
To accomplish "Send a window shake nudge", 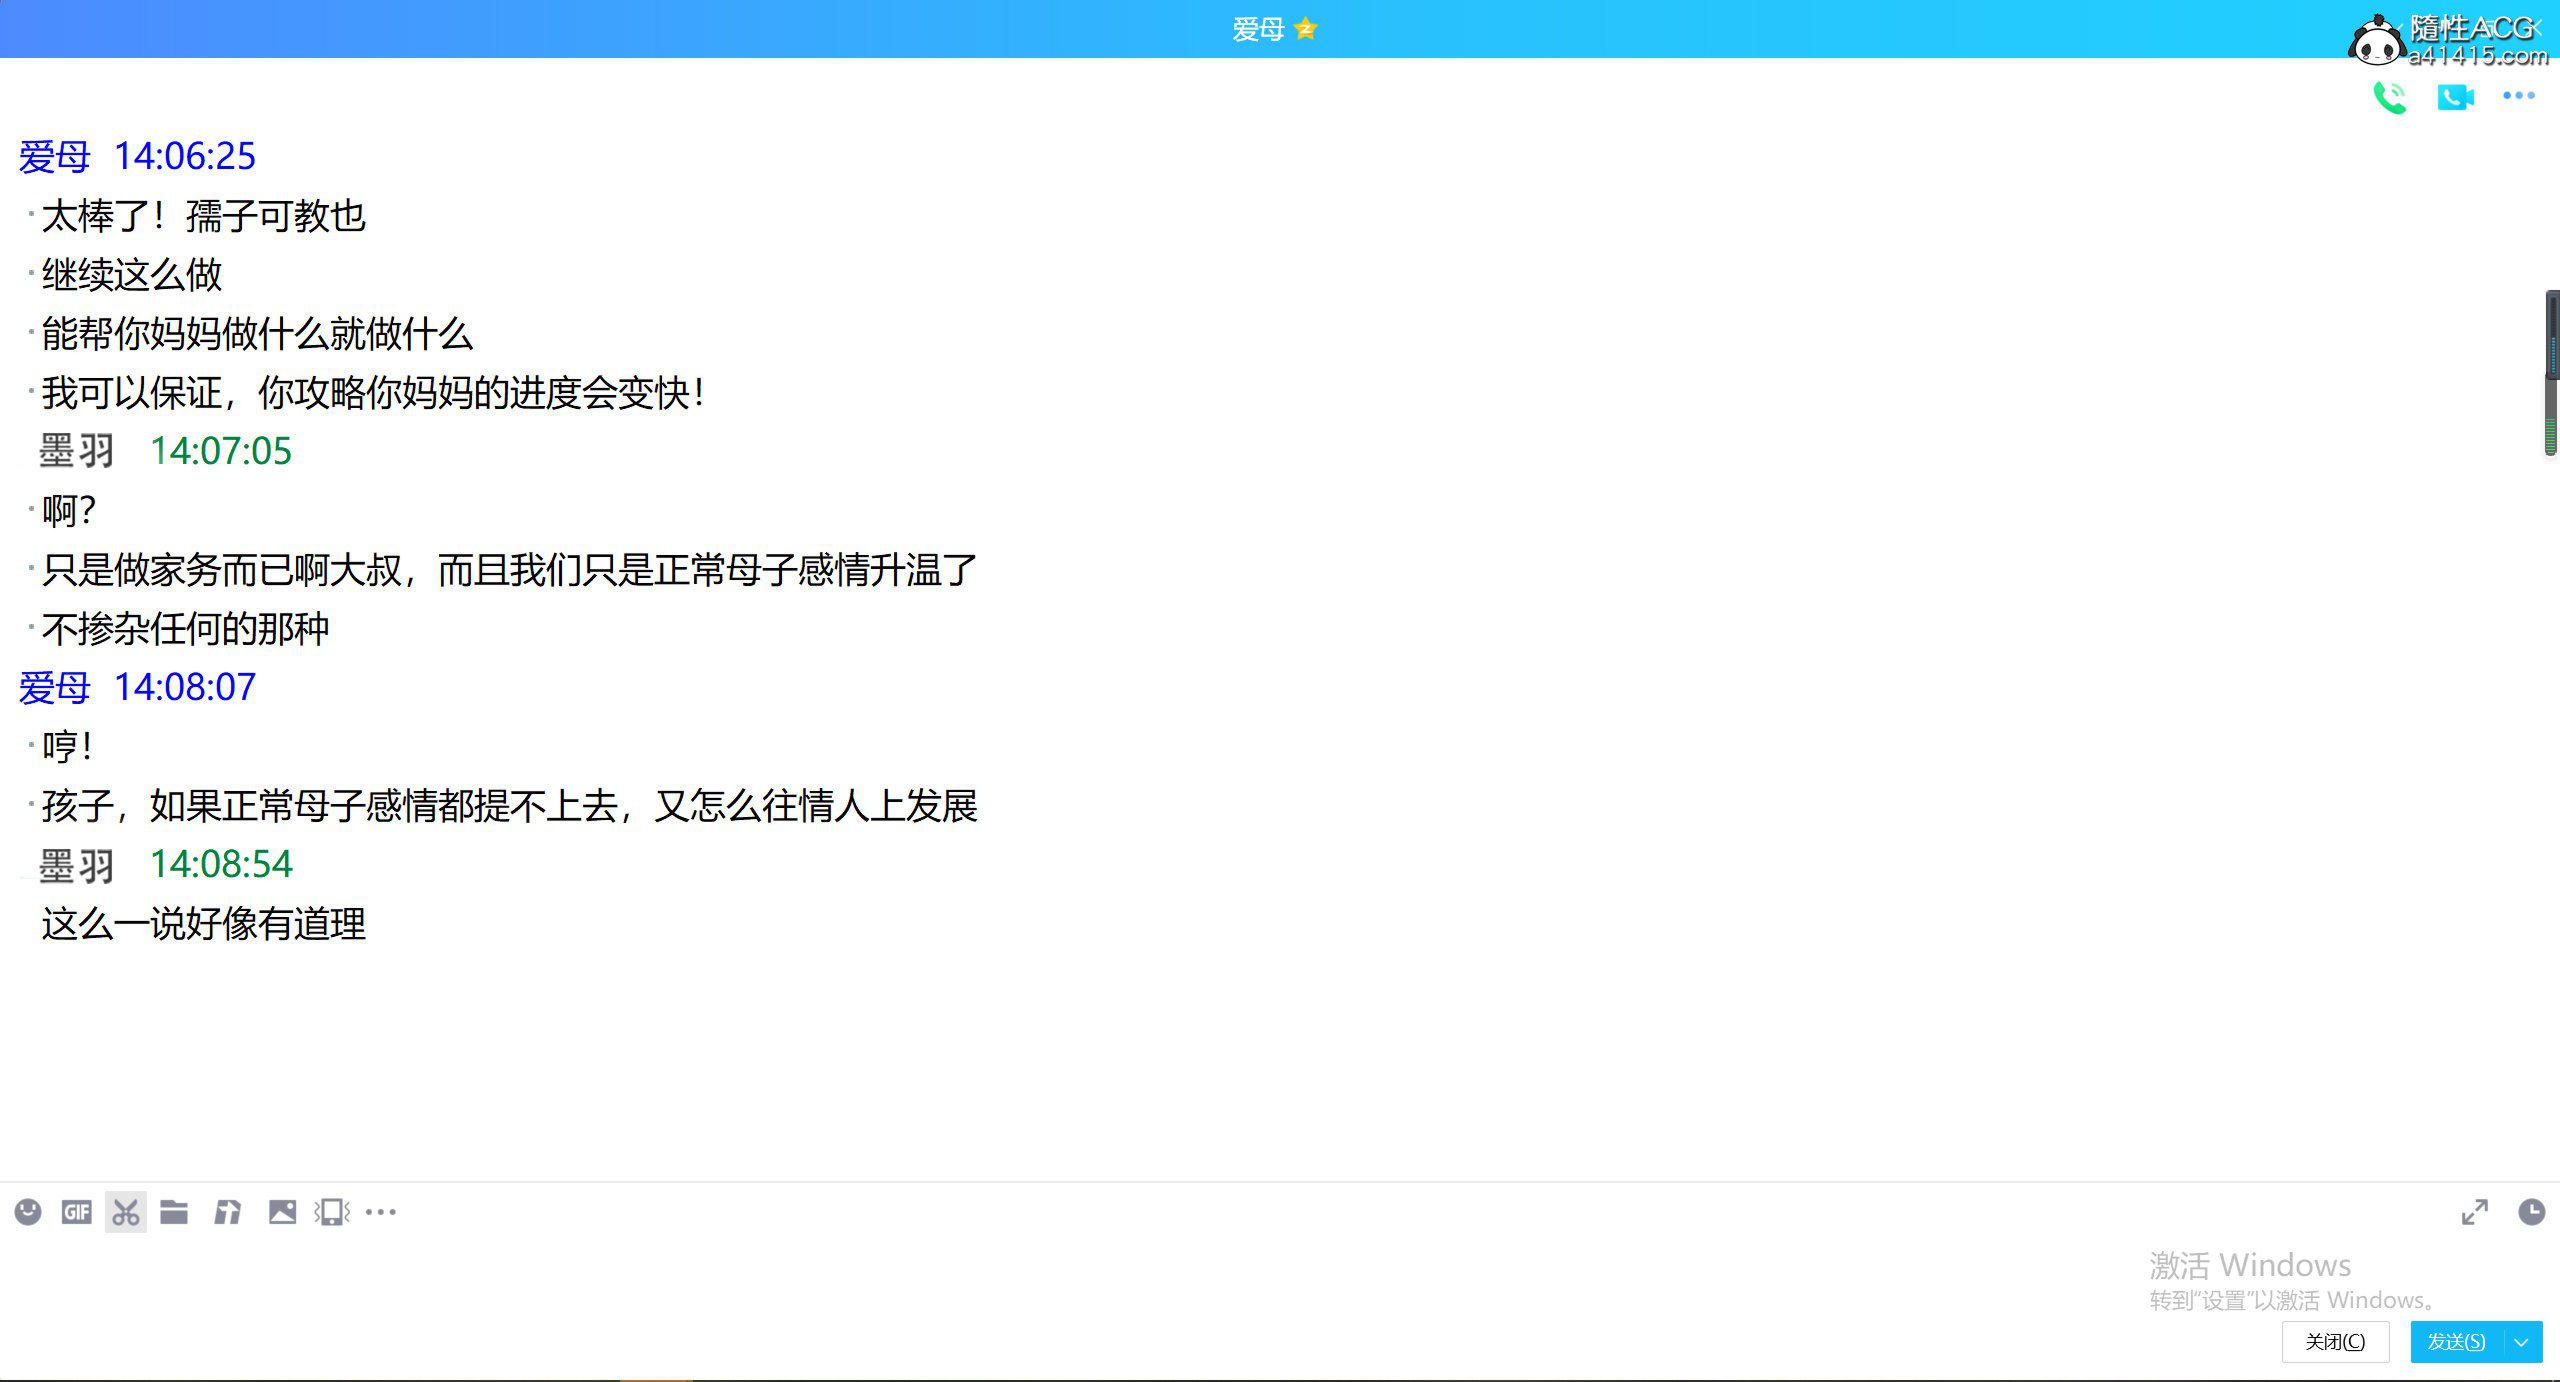I will 332,1212.
